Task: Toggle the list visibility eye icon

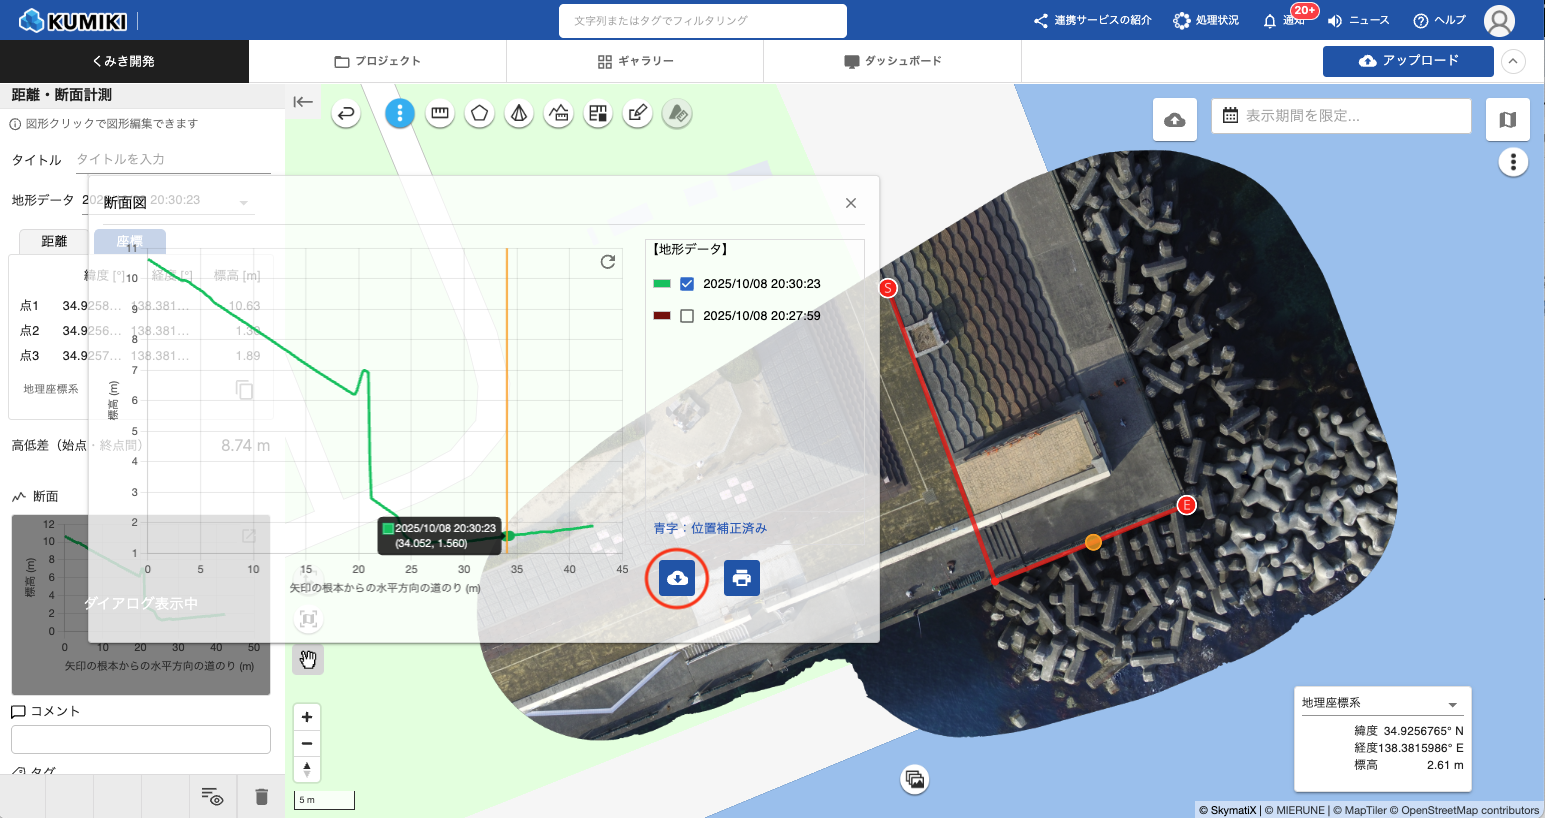Action: (x=212, y=796)
